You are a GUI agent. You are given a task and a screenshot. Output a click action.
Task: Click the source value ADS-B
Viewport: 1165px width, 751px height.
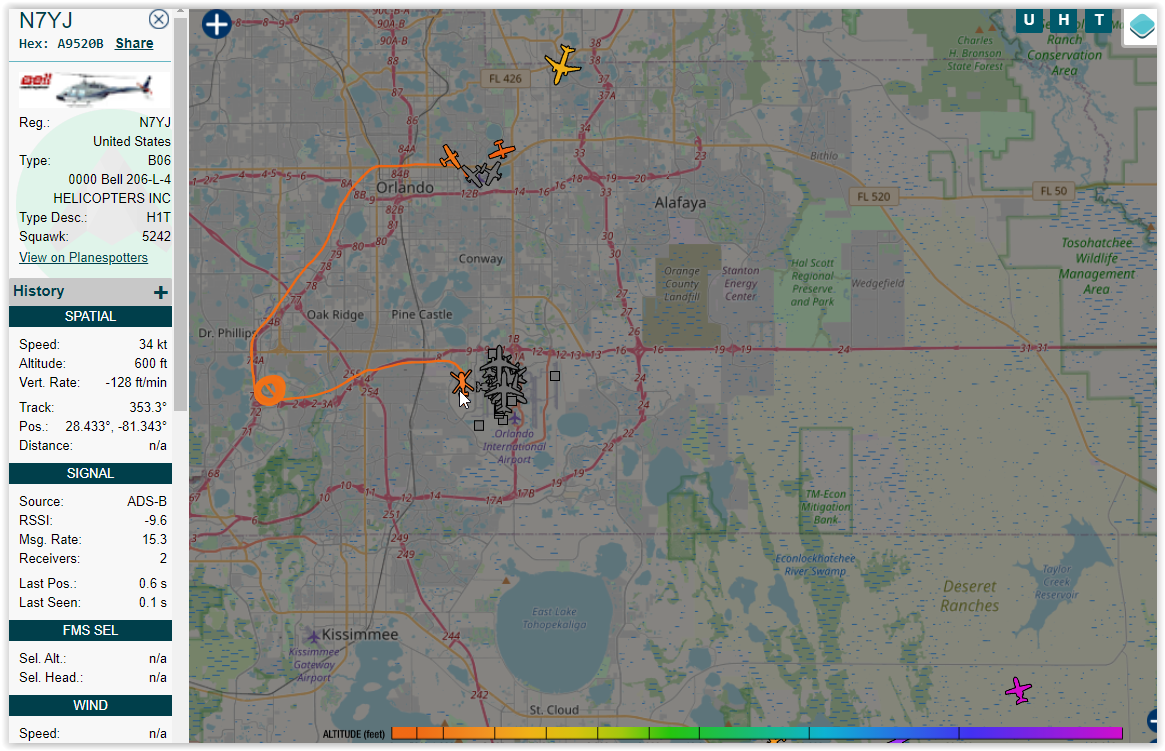point(147,501)
